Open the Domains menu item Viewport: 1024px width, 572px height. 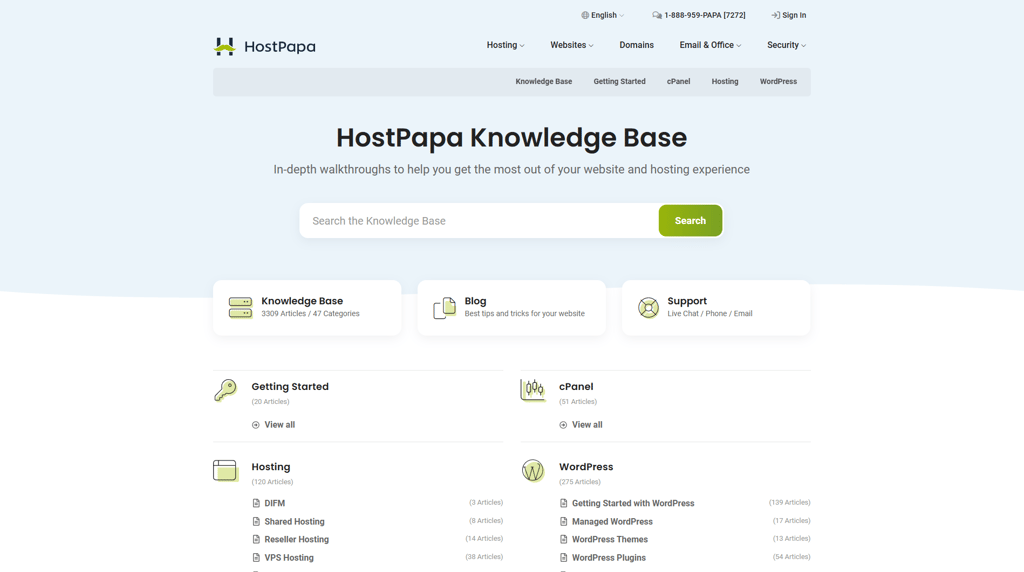pos(637,45)
